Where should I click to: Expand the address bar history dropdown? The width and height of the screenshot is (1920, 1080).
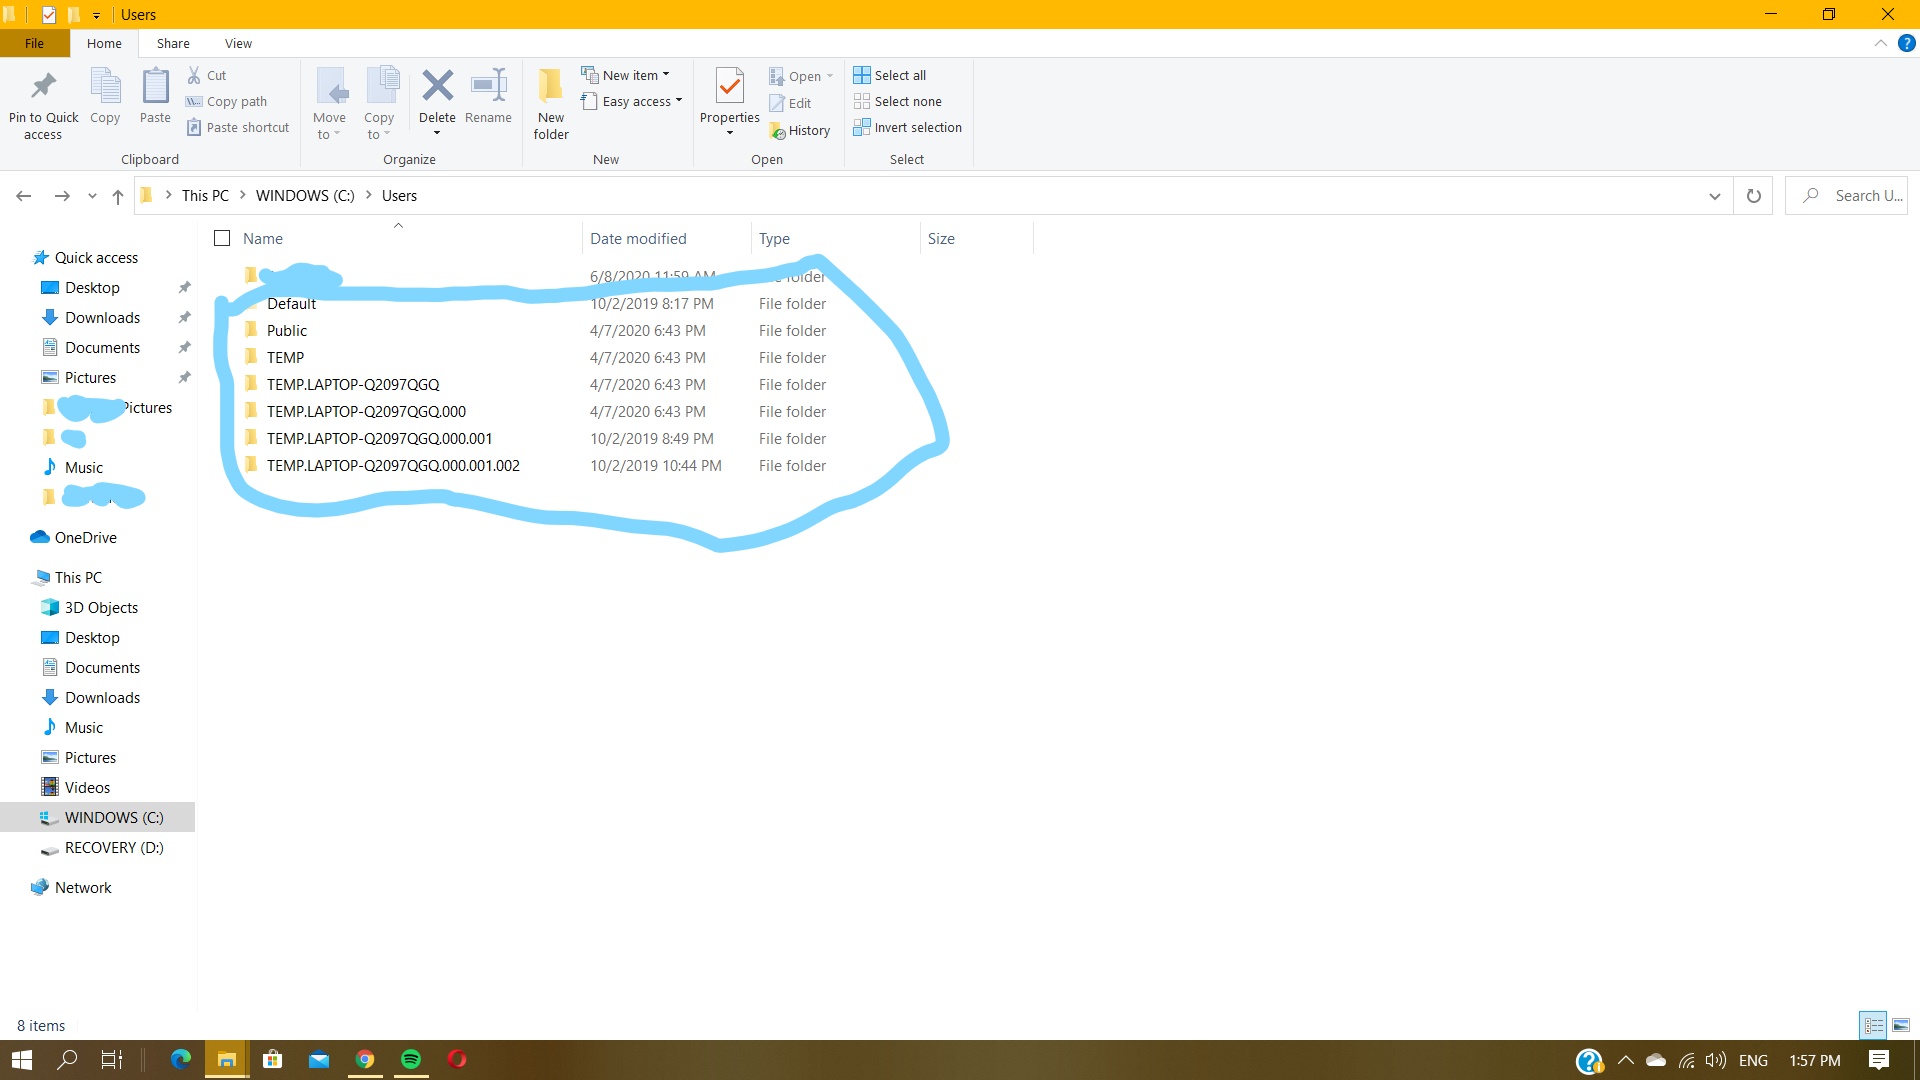(x=1714, y=196)
